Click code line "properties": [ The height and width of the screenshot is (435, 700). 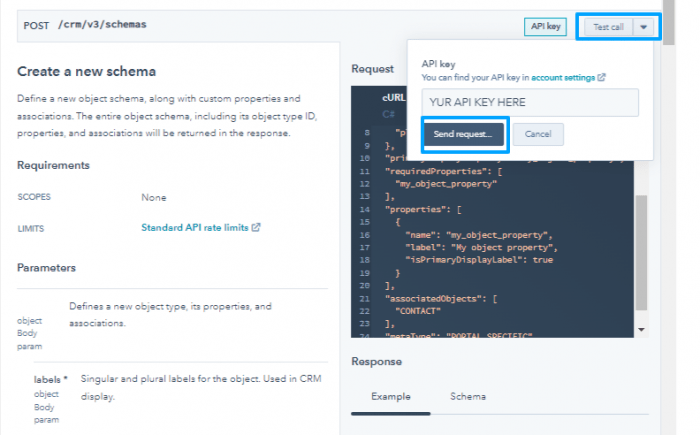click(423, 209)
